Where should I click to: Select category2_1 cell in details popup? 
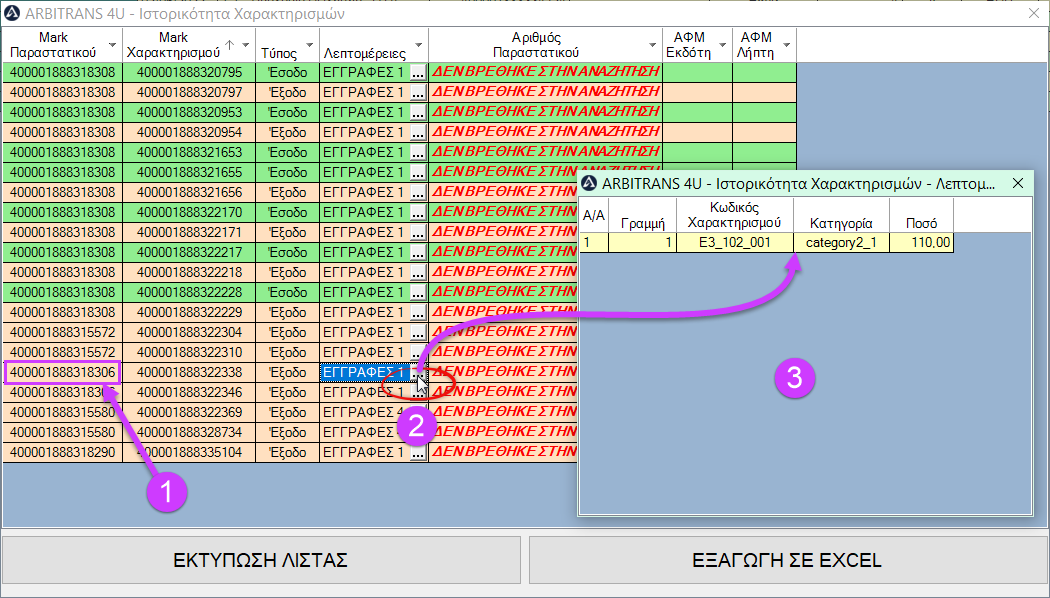[x=841, y=242]
